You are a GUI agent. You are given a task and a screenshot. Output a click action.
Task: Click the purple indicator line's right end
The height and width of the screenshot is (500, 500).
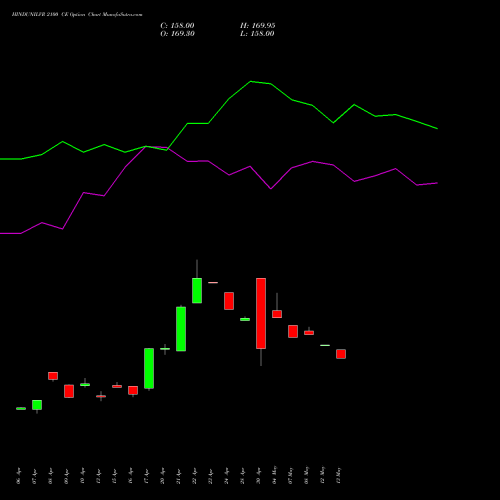[437, 183]
